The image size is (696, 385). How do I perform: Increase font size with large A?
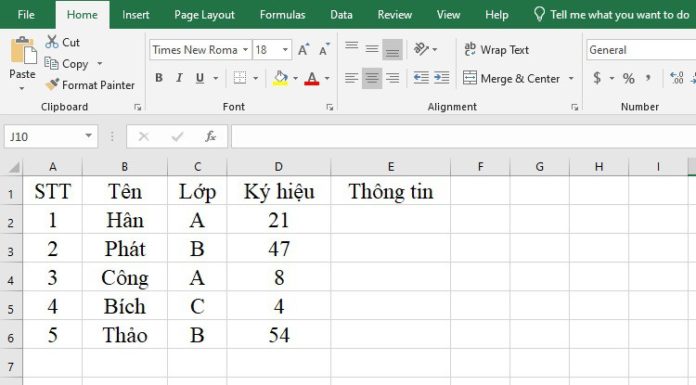pos(303,50)
